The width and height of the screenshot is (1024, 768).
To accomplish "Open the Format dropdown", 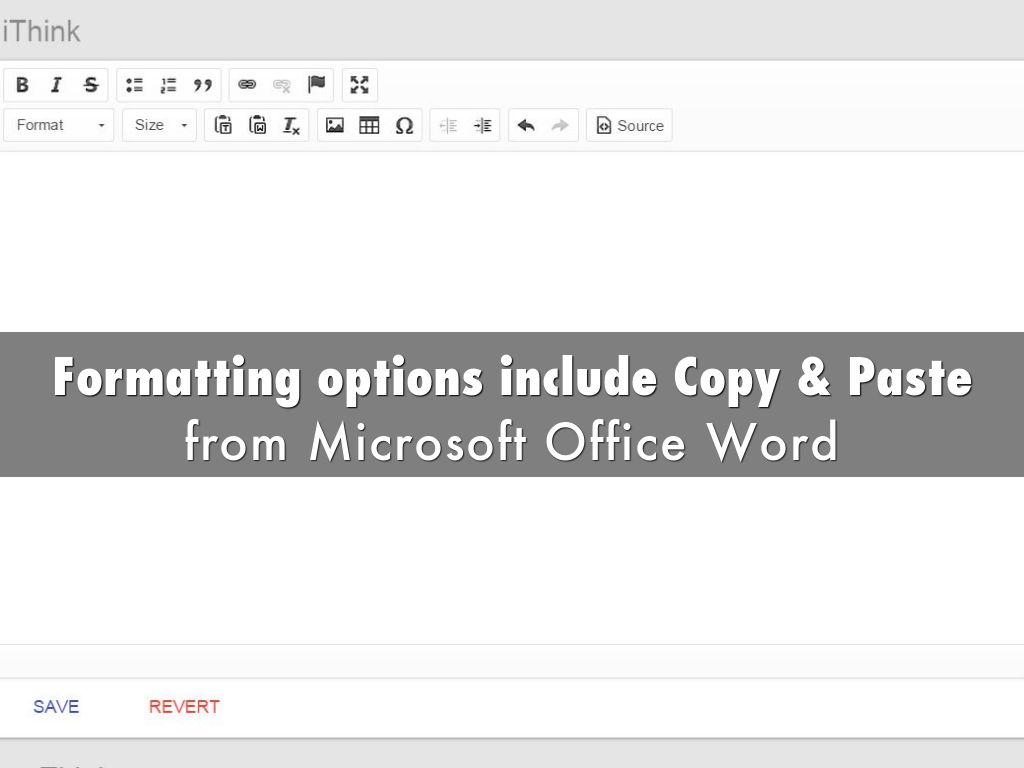I will 59,125.
